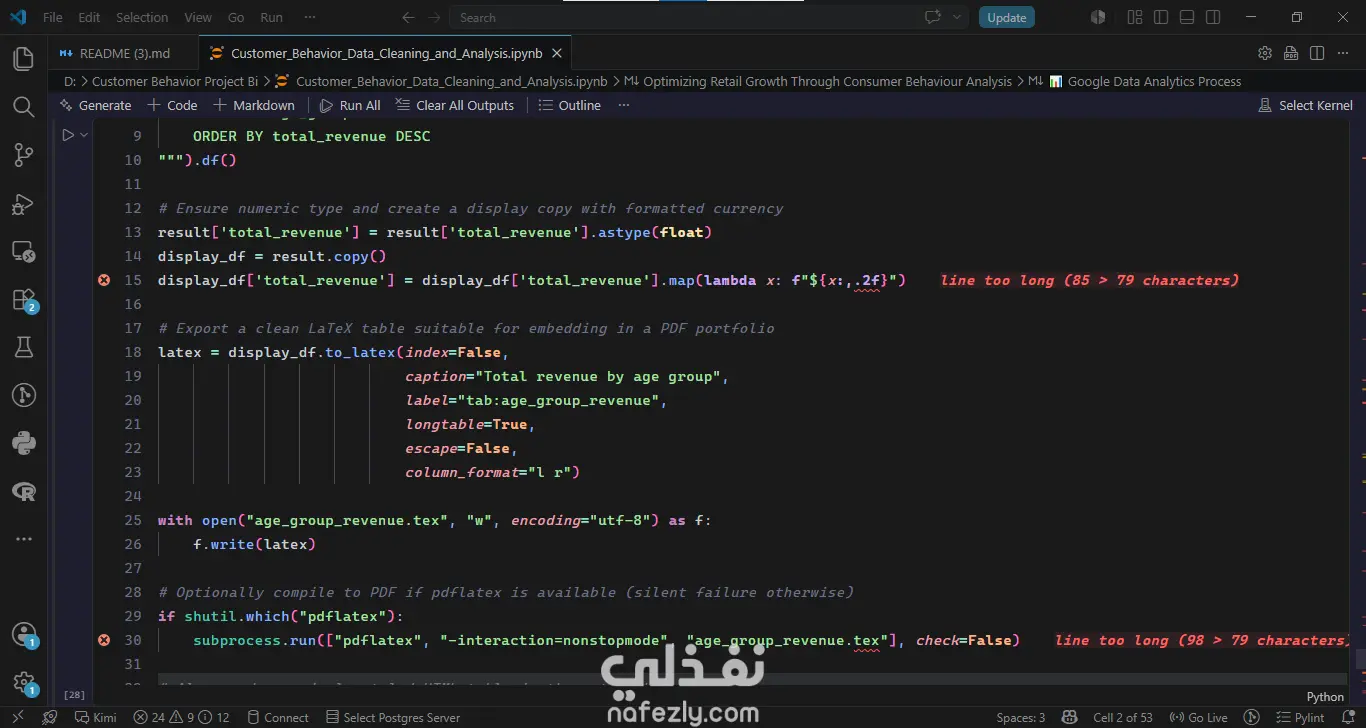Open the VS Code logo menu
Screen dimensions: 1366x728
coord(18,17)
